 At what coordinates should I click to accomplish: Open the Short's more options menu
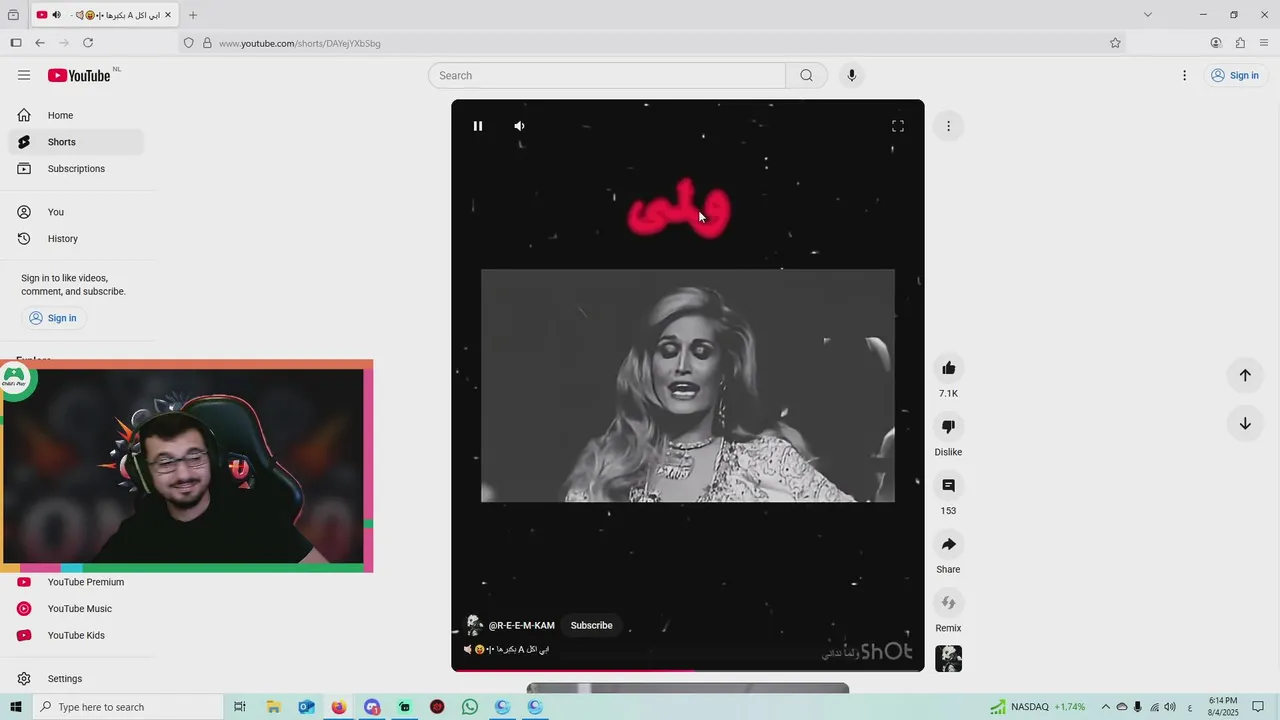point(948,126)
